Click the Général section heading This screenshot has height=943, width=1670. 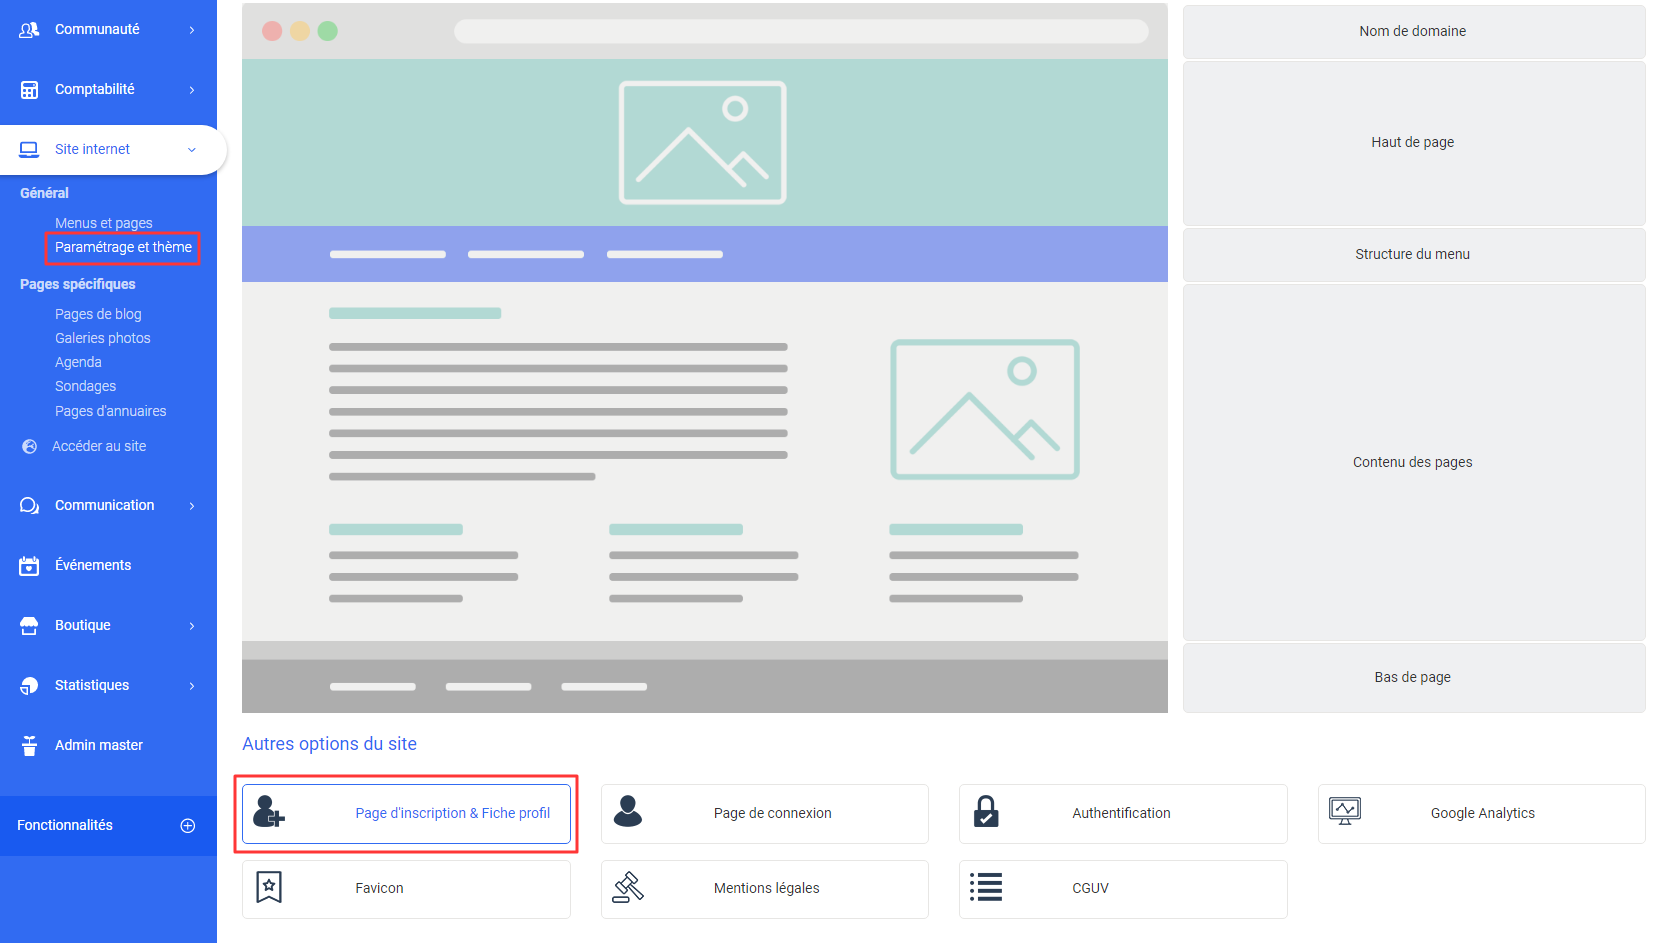[45, 193]
